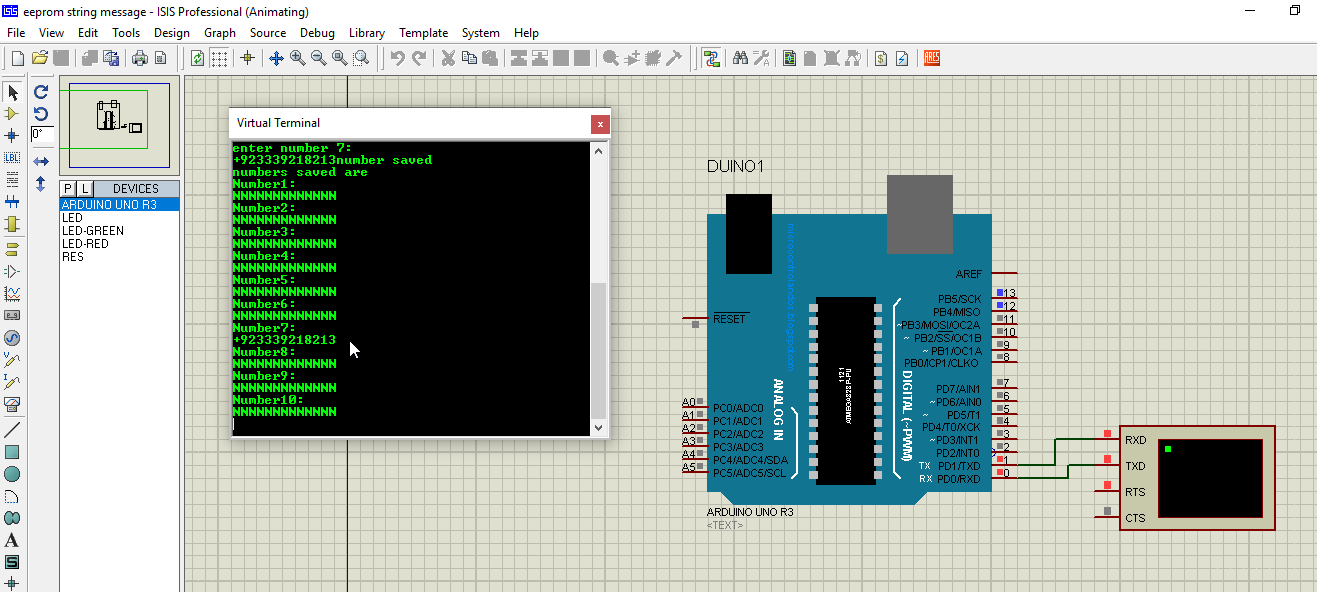This screenshot has width=1317, height=592.
Task: Activate the Voltage Probe mode
Action: click(12, 360)
